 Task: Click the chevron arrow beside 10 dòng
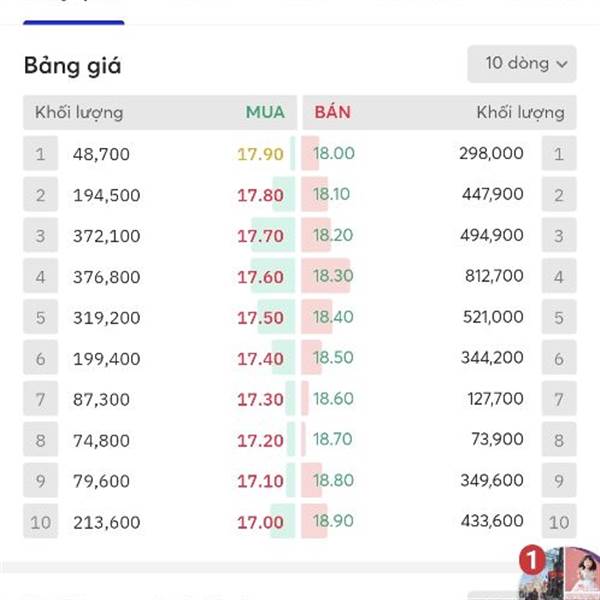point(561,64)
